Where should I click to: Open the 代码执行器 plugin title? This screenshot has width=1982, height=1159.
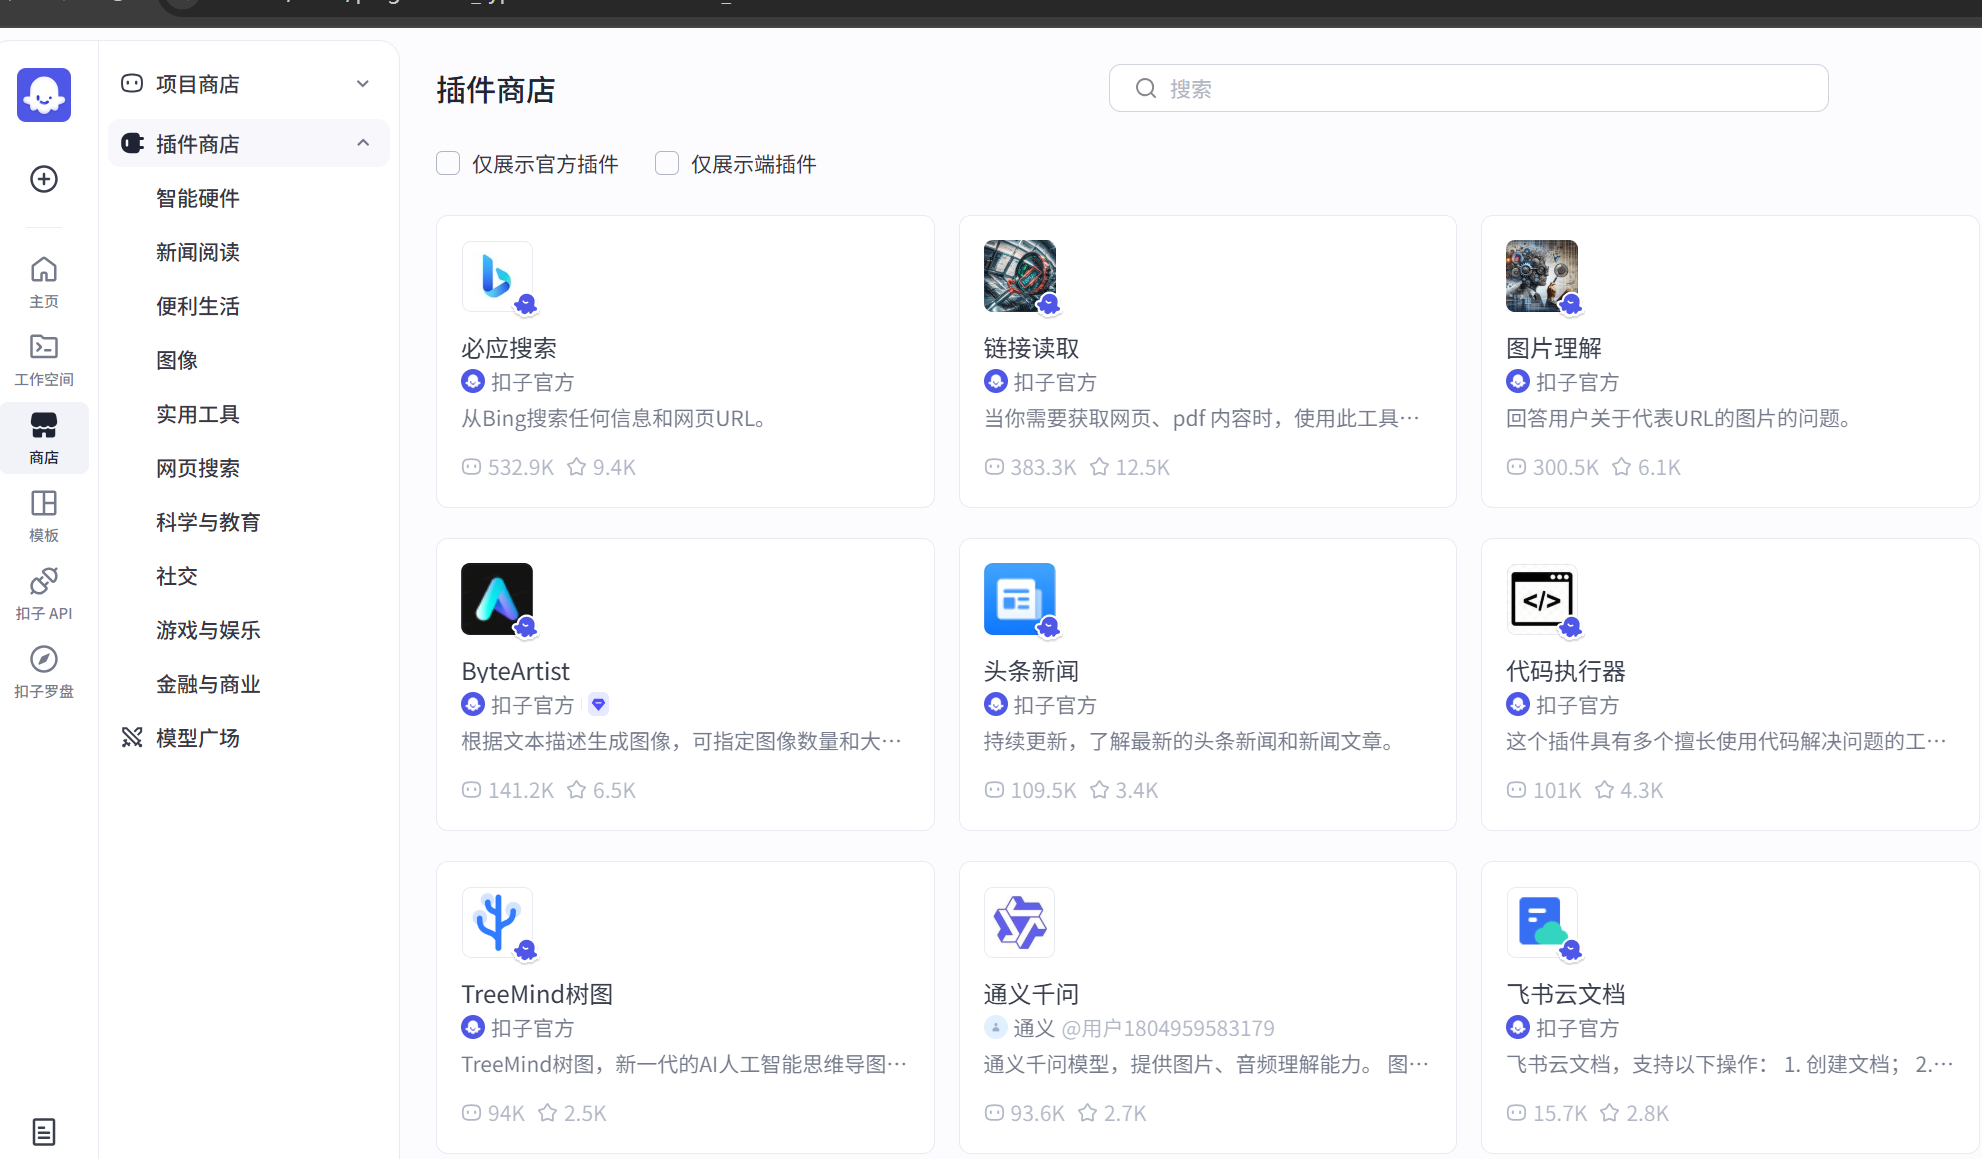[1566, 671]
